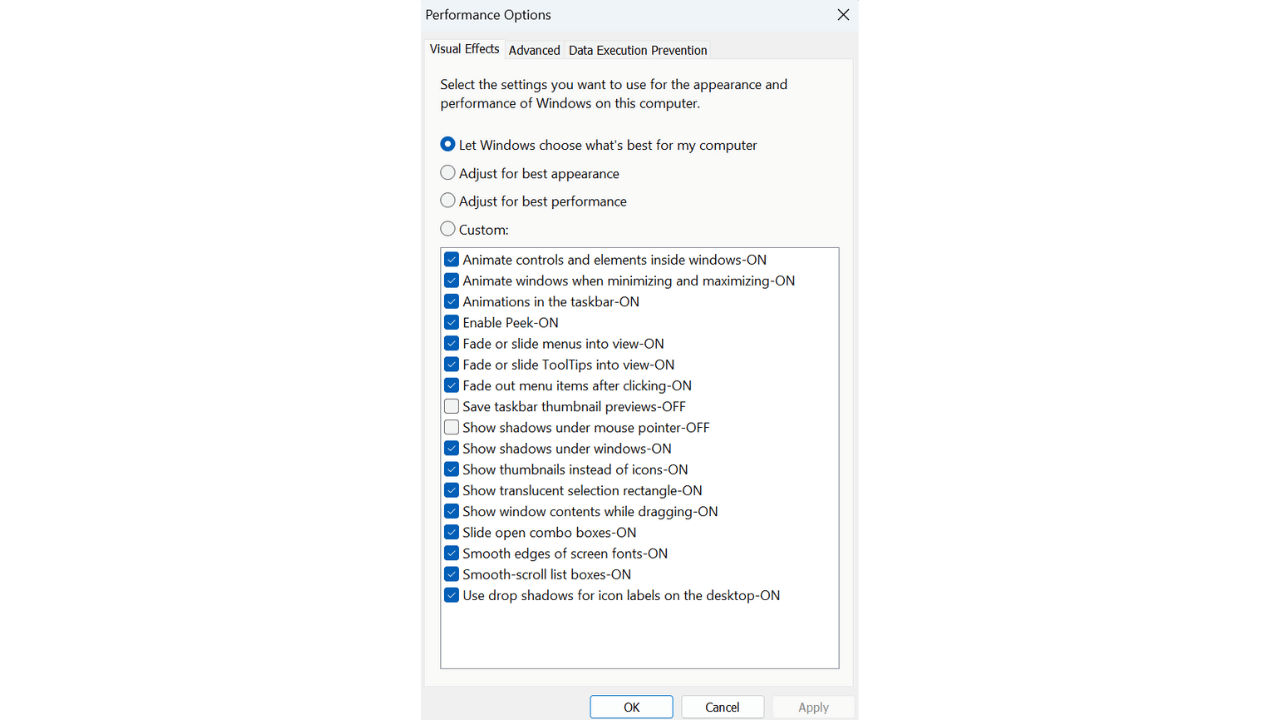Viewport: 1280px width, 720px height.
Task: Cancel the Performance Options dialog
Action: [x=722, y=707]
